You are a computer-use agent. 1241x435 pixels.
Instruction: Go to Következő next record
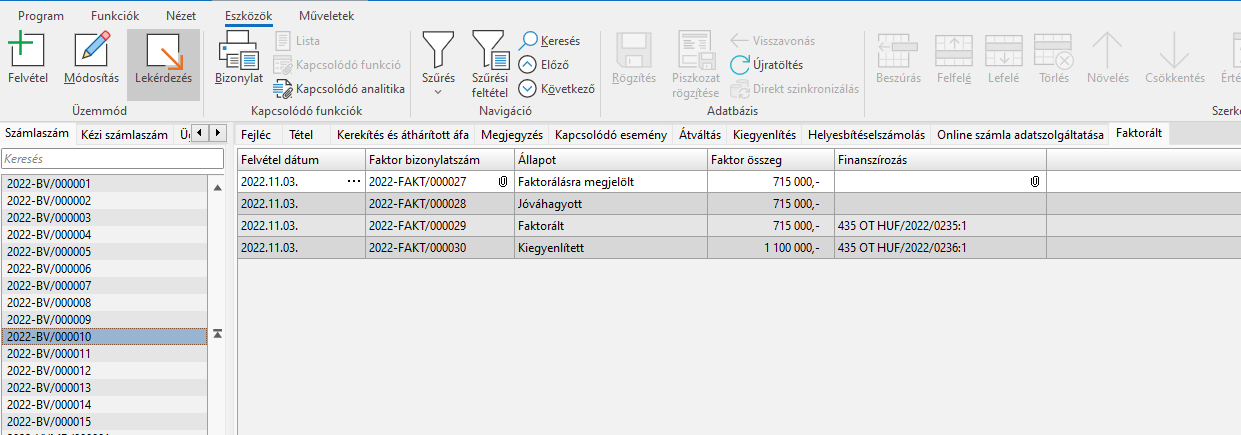coord(529,89)
